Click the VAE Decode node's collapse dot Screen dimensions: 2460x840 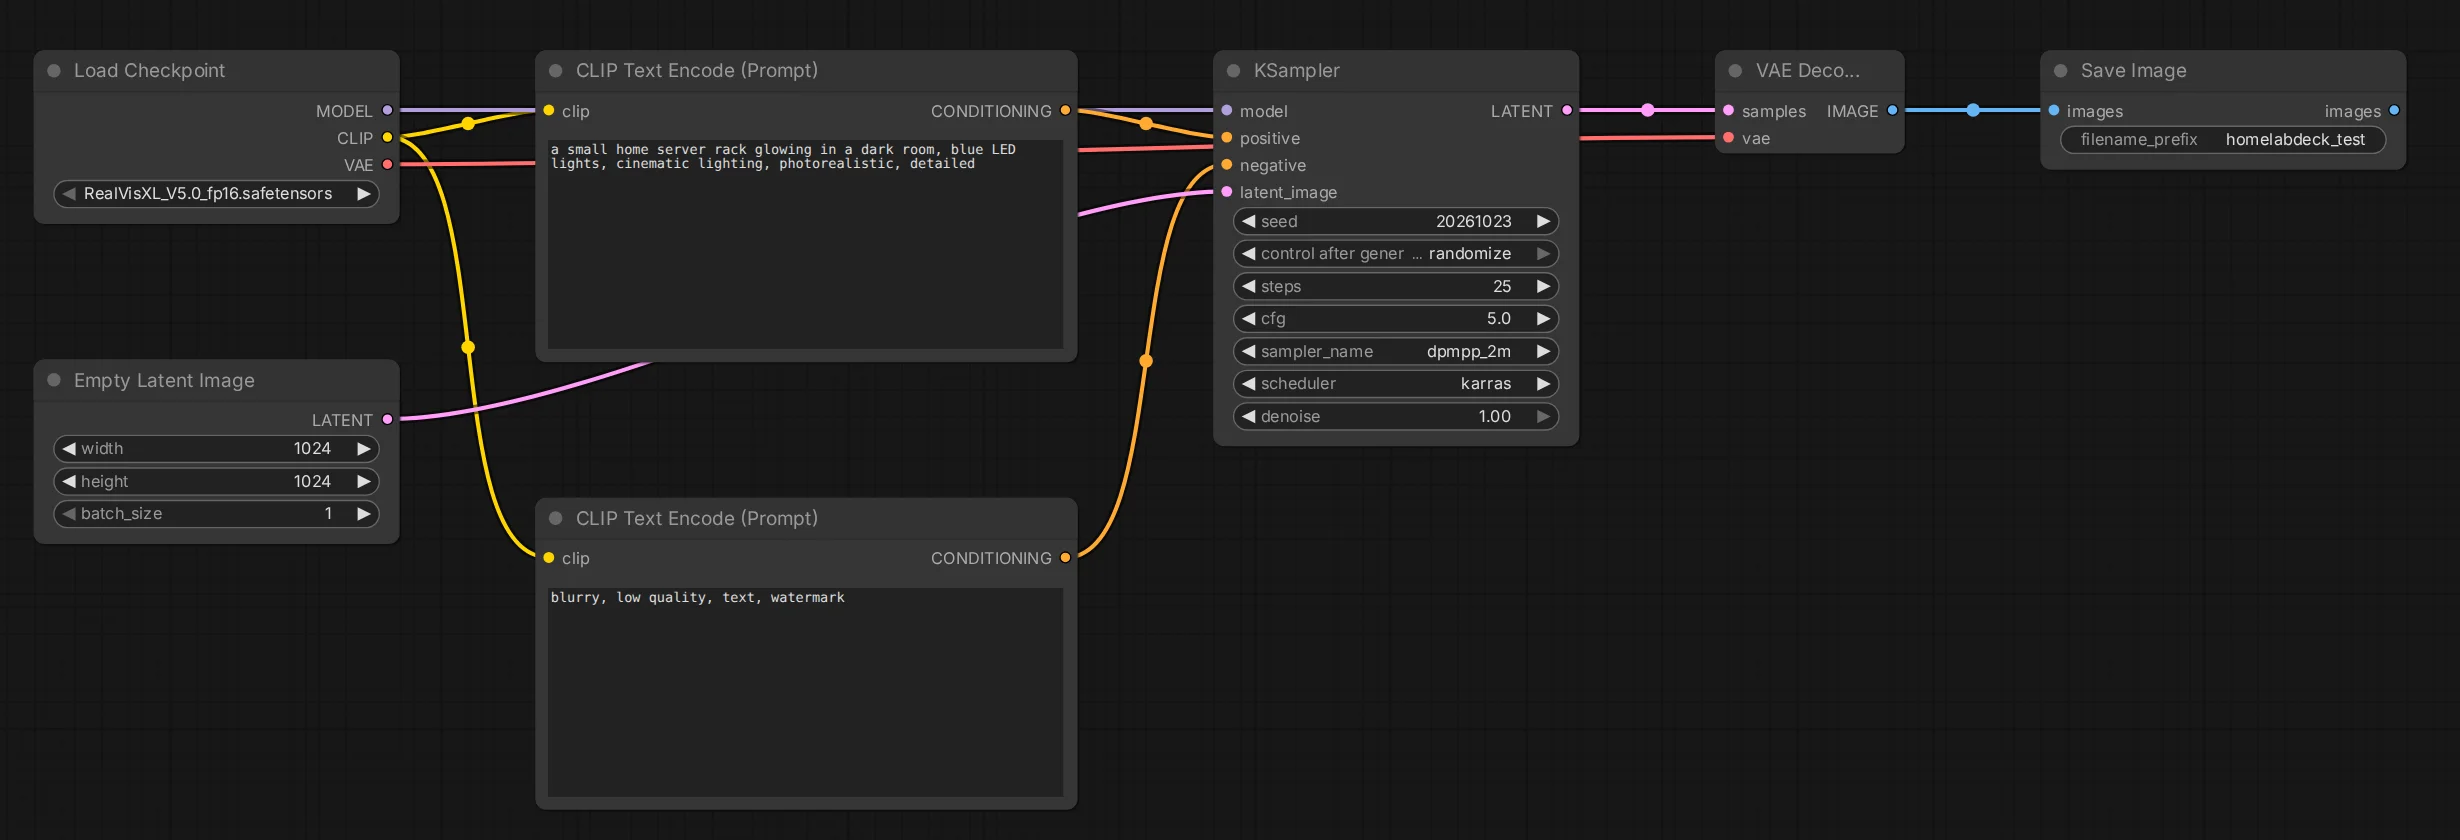(1735, 71)
